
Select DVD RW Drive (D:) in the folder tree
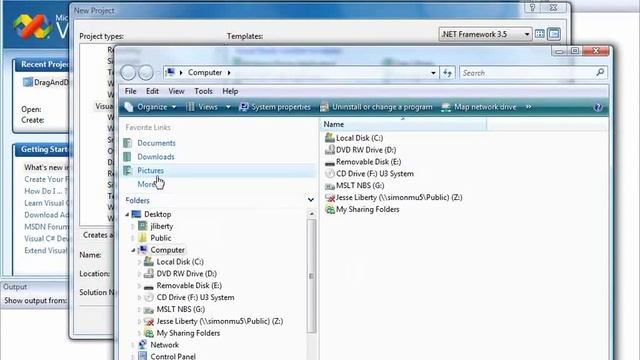point(187,273)
